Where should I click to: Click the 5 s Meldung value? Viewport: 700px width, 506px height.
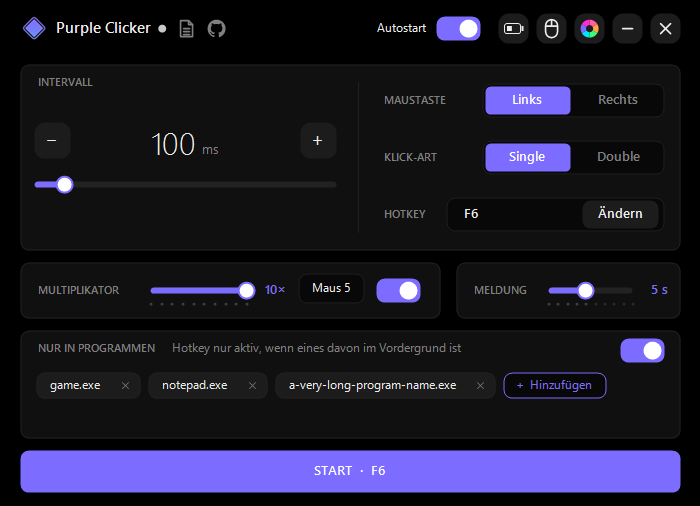659,290
